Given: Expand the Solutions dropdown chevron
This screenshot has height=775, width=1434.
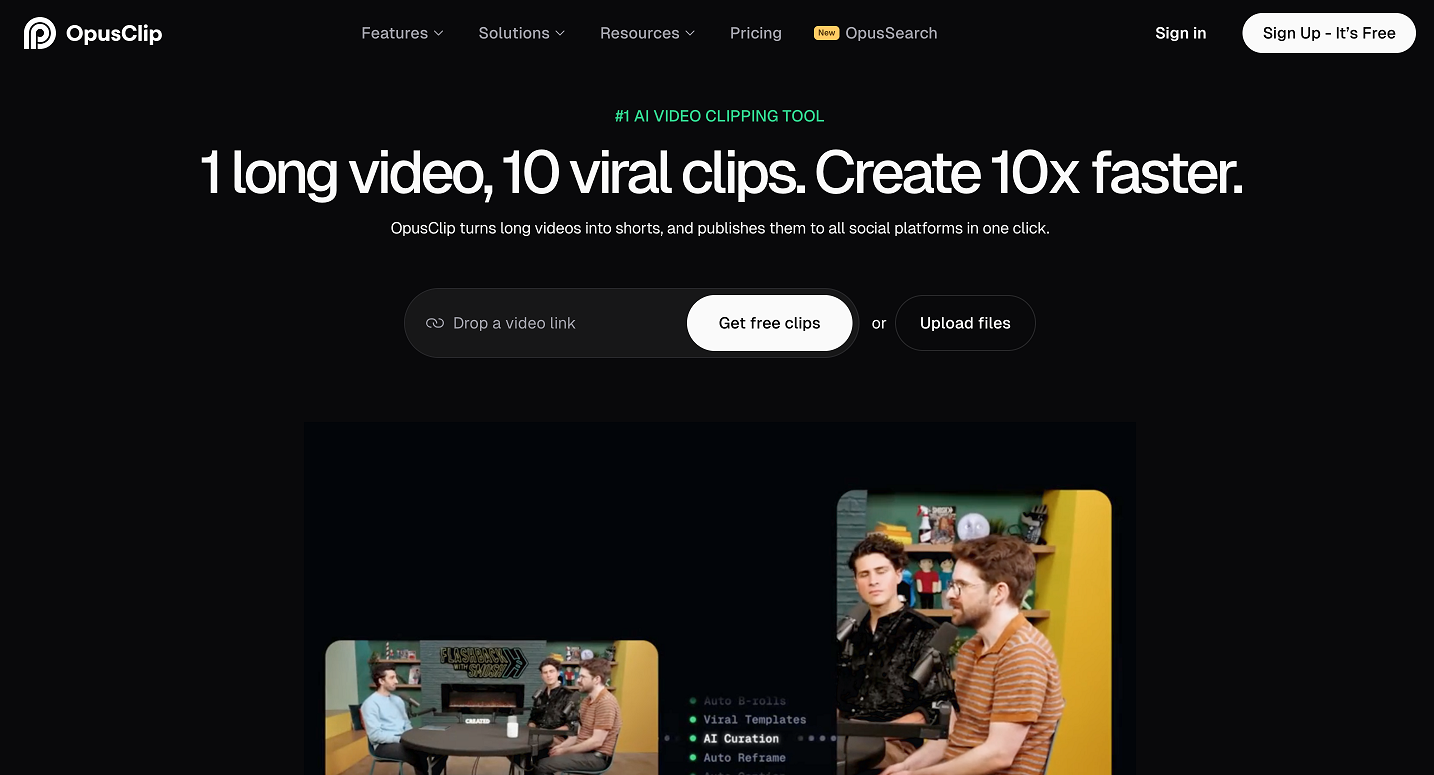Looking at the screenshot, I should (x=560, y=33).
